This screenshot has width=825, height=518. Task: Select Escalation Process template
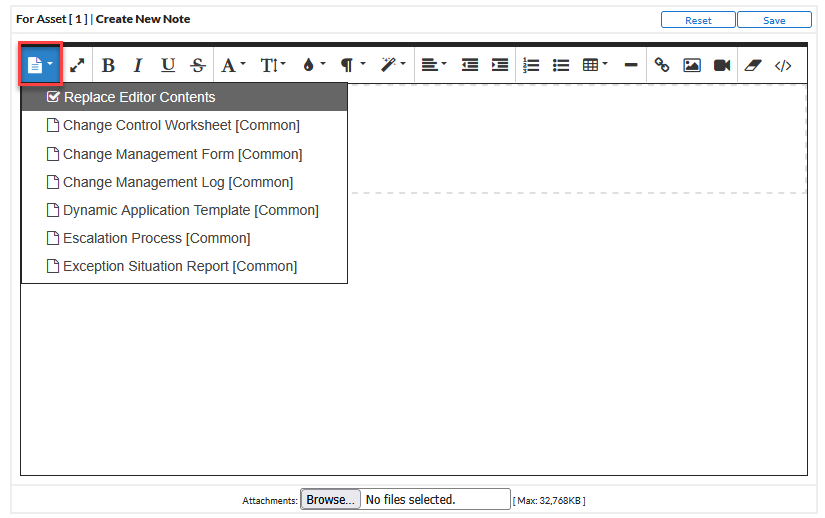(x=156, y=238)
